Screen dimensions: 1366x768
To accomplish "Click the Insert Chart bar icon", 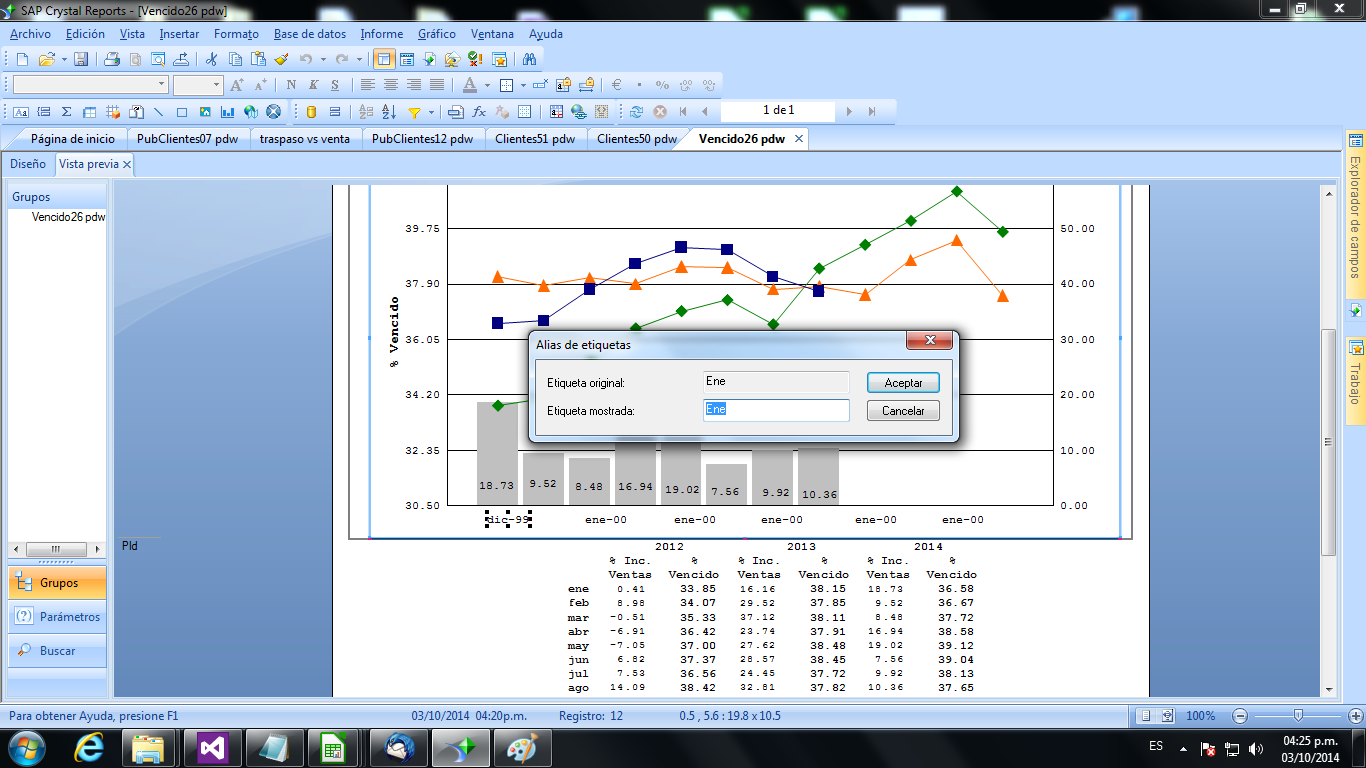I will (228, 112).
